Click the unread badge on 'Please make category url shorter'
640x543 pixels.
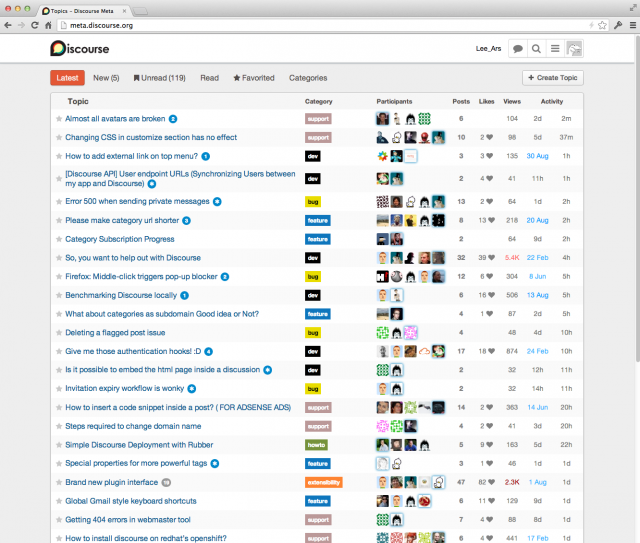[x=187, y=220]
